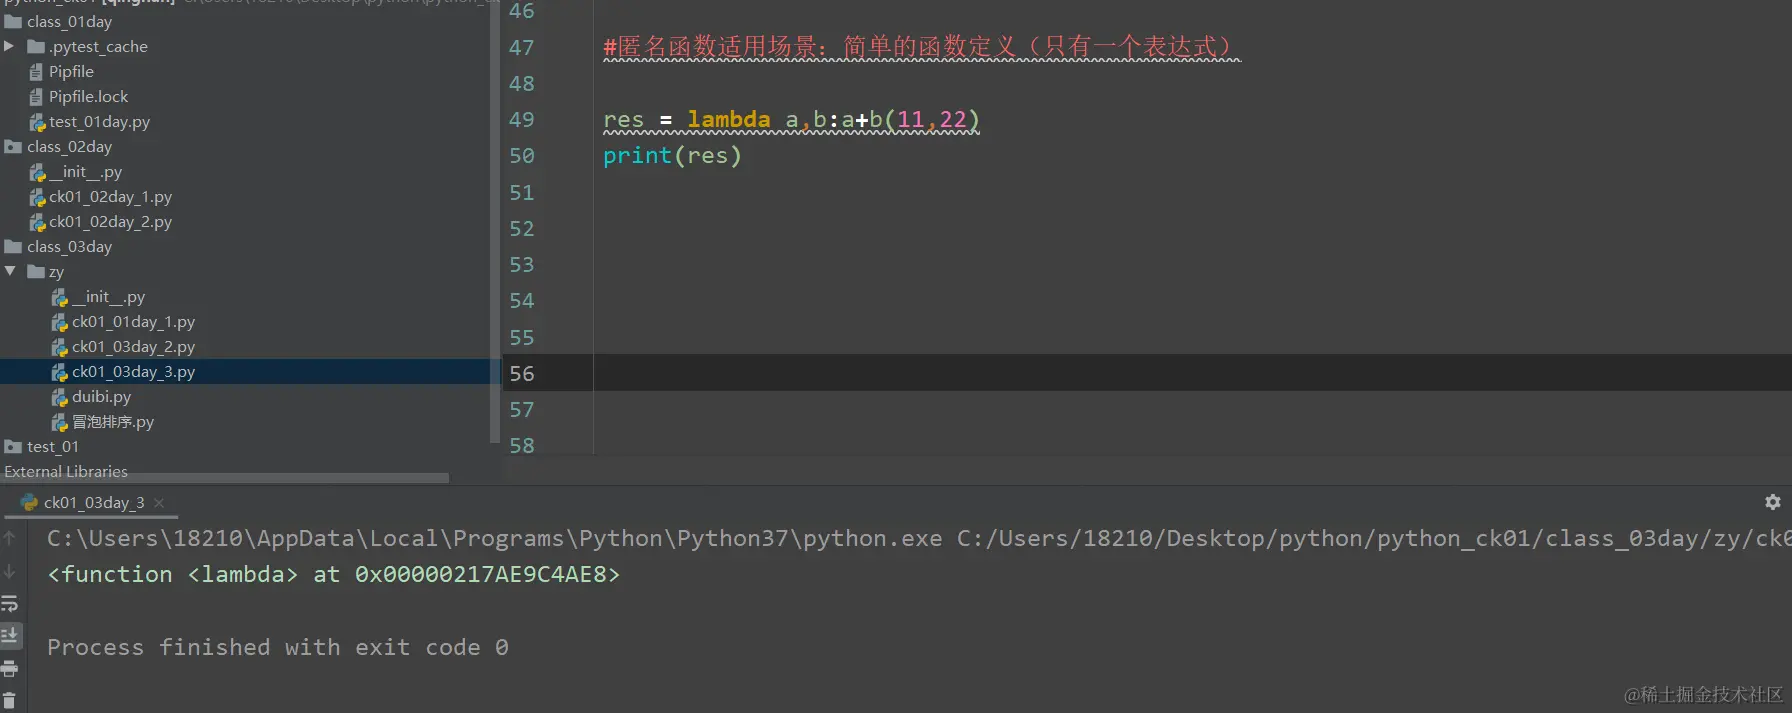Viewport: 1792px width, 713px height.
Task: Open the Pipfile.lock file
Action: point(78,96)
